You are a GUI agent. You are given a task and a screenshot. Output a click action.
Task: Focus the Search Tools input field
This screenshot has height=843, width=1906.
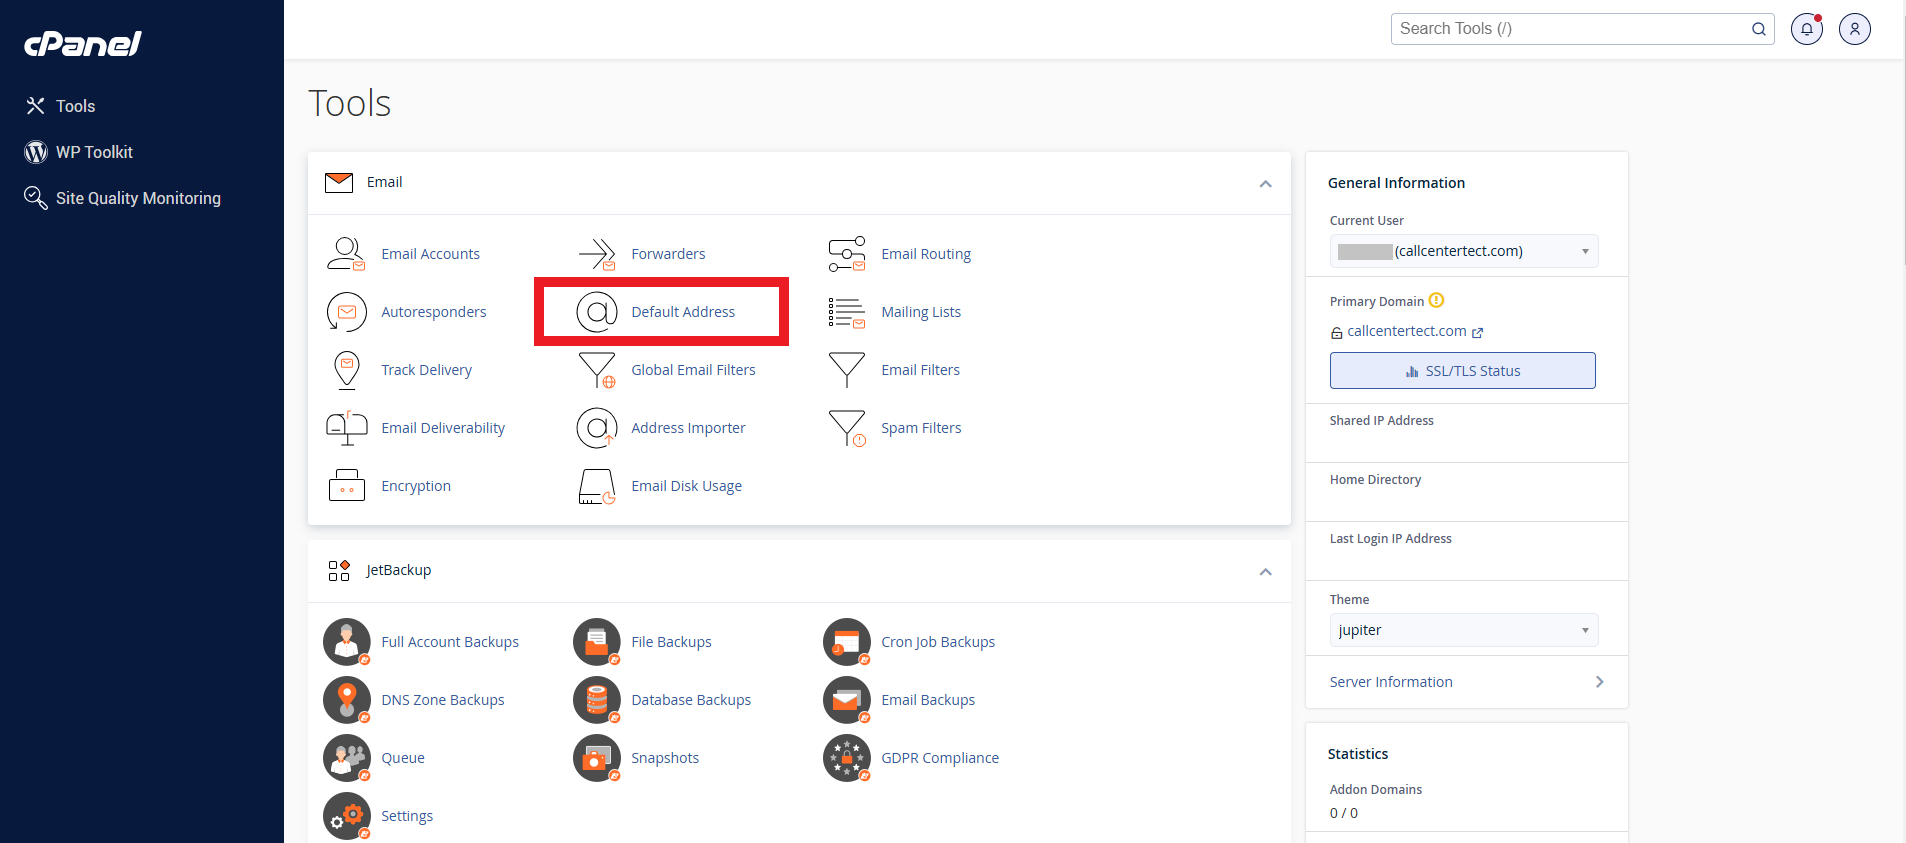1570,29
